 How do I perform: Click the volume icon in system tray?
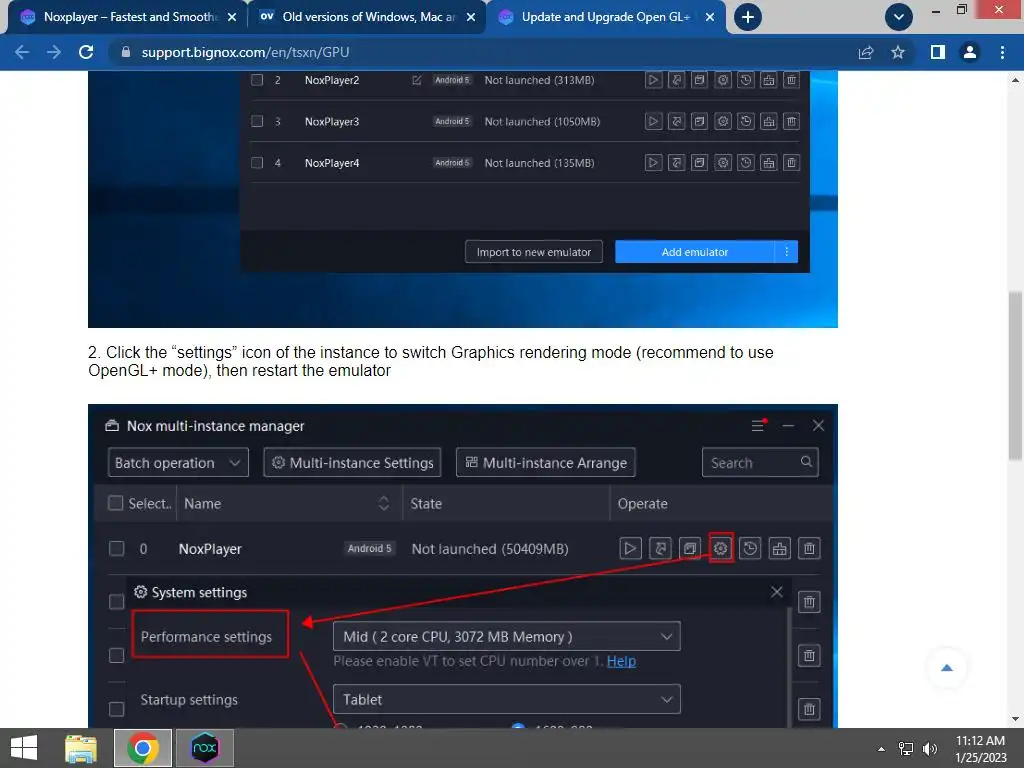tap(929, 749)
